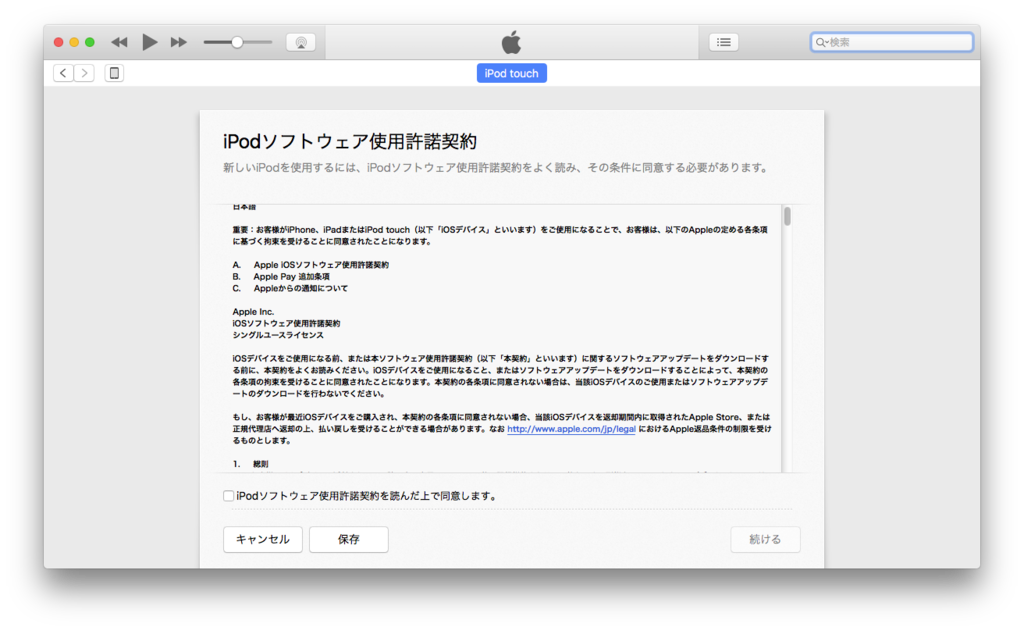
Task: Click the volume slider knob
Action: point(237,42)
